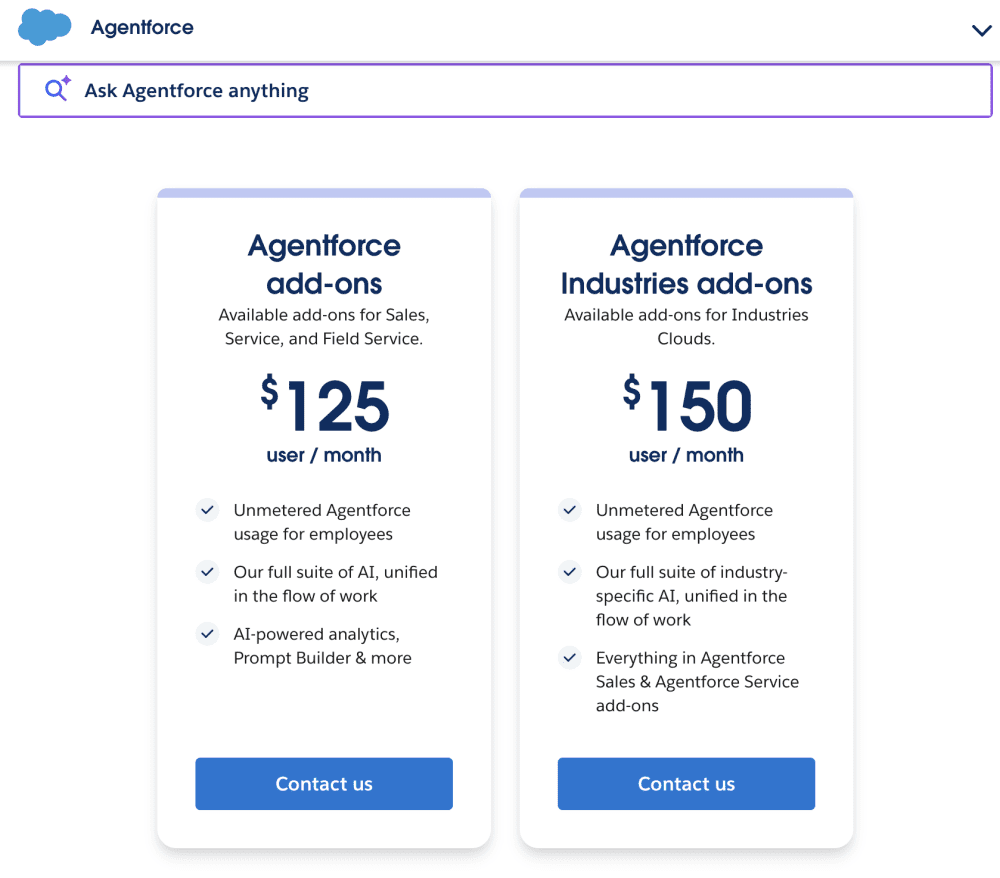Select the Agentforce add-ons card heading
Screen dimensions: 1000x878
[x=324, y=264]
